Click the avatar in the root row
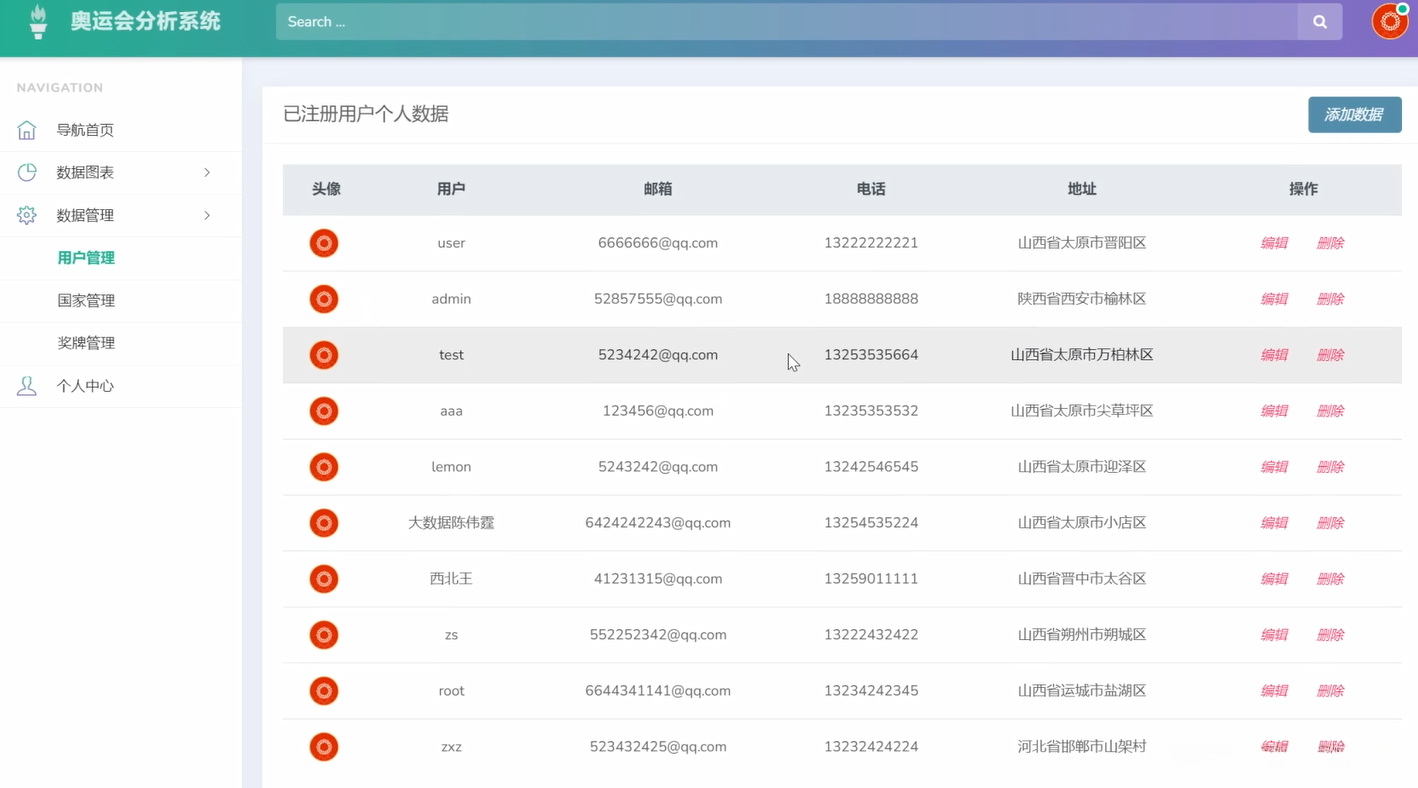The image size is (1418, 788). [x=324, y=691]
